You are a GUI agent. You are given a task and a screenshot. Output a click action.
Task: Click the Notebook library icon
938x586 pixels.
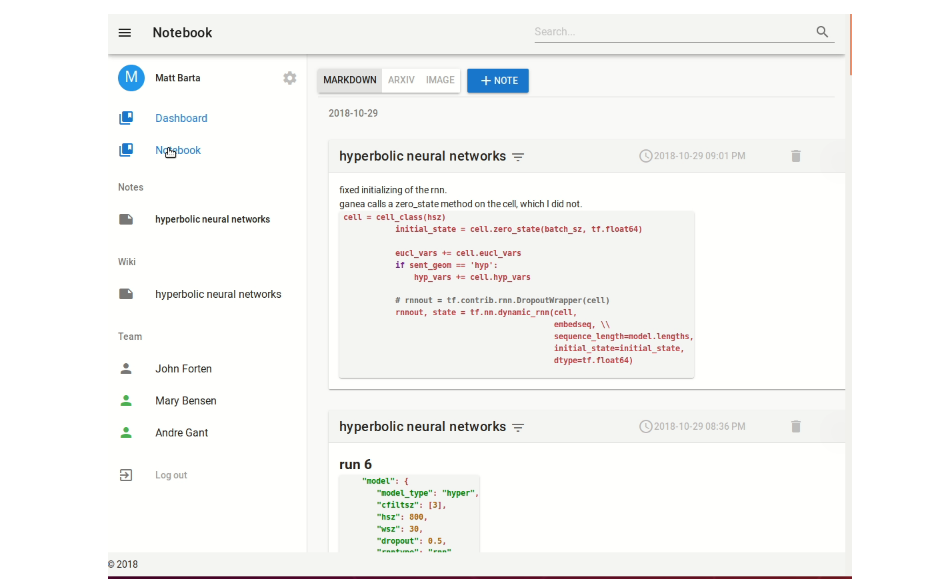(126, 150)
